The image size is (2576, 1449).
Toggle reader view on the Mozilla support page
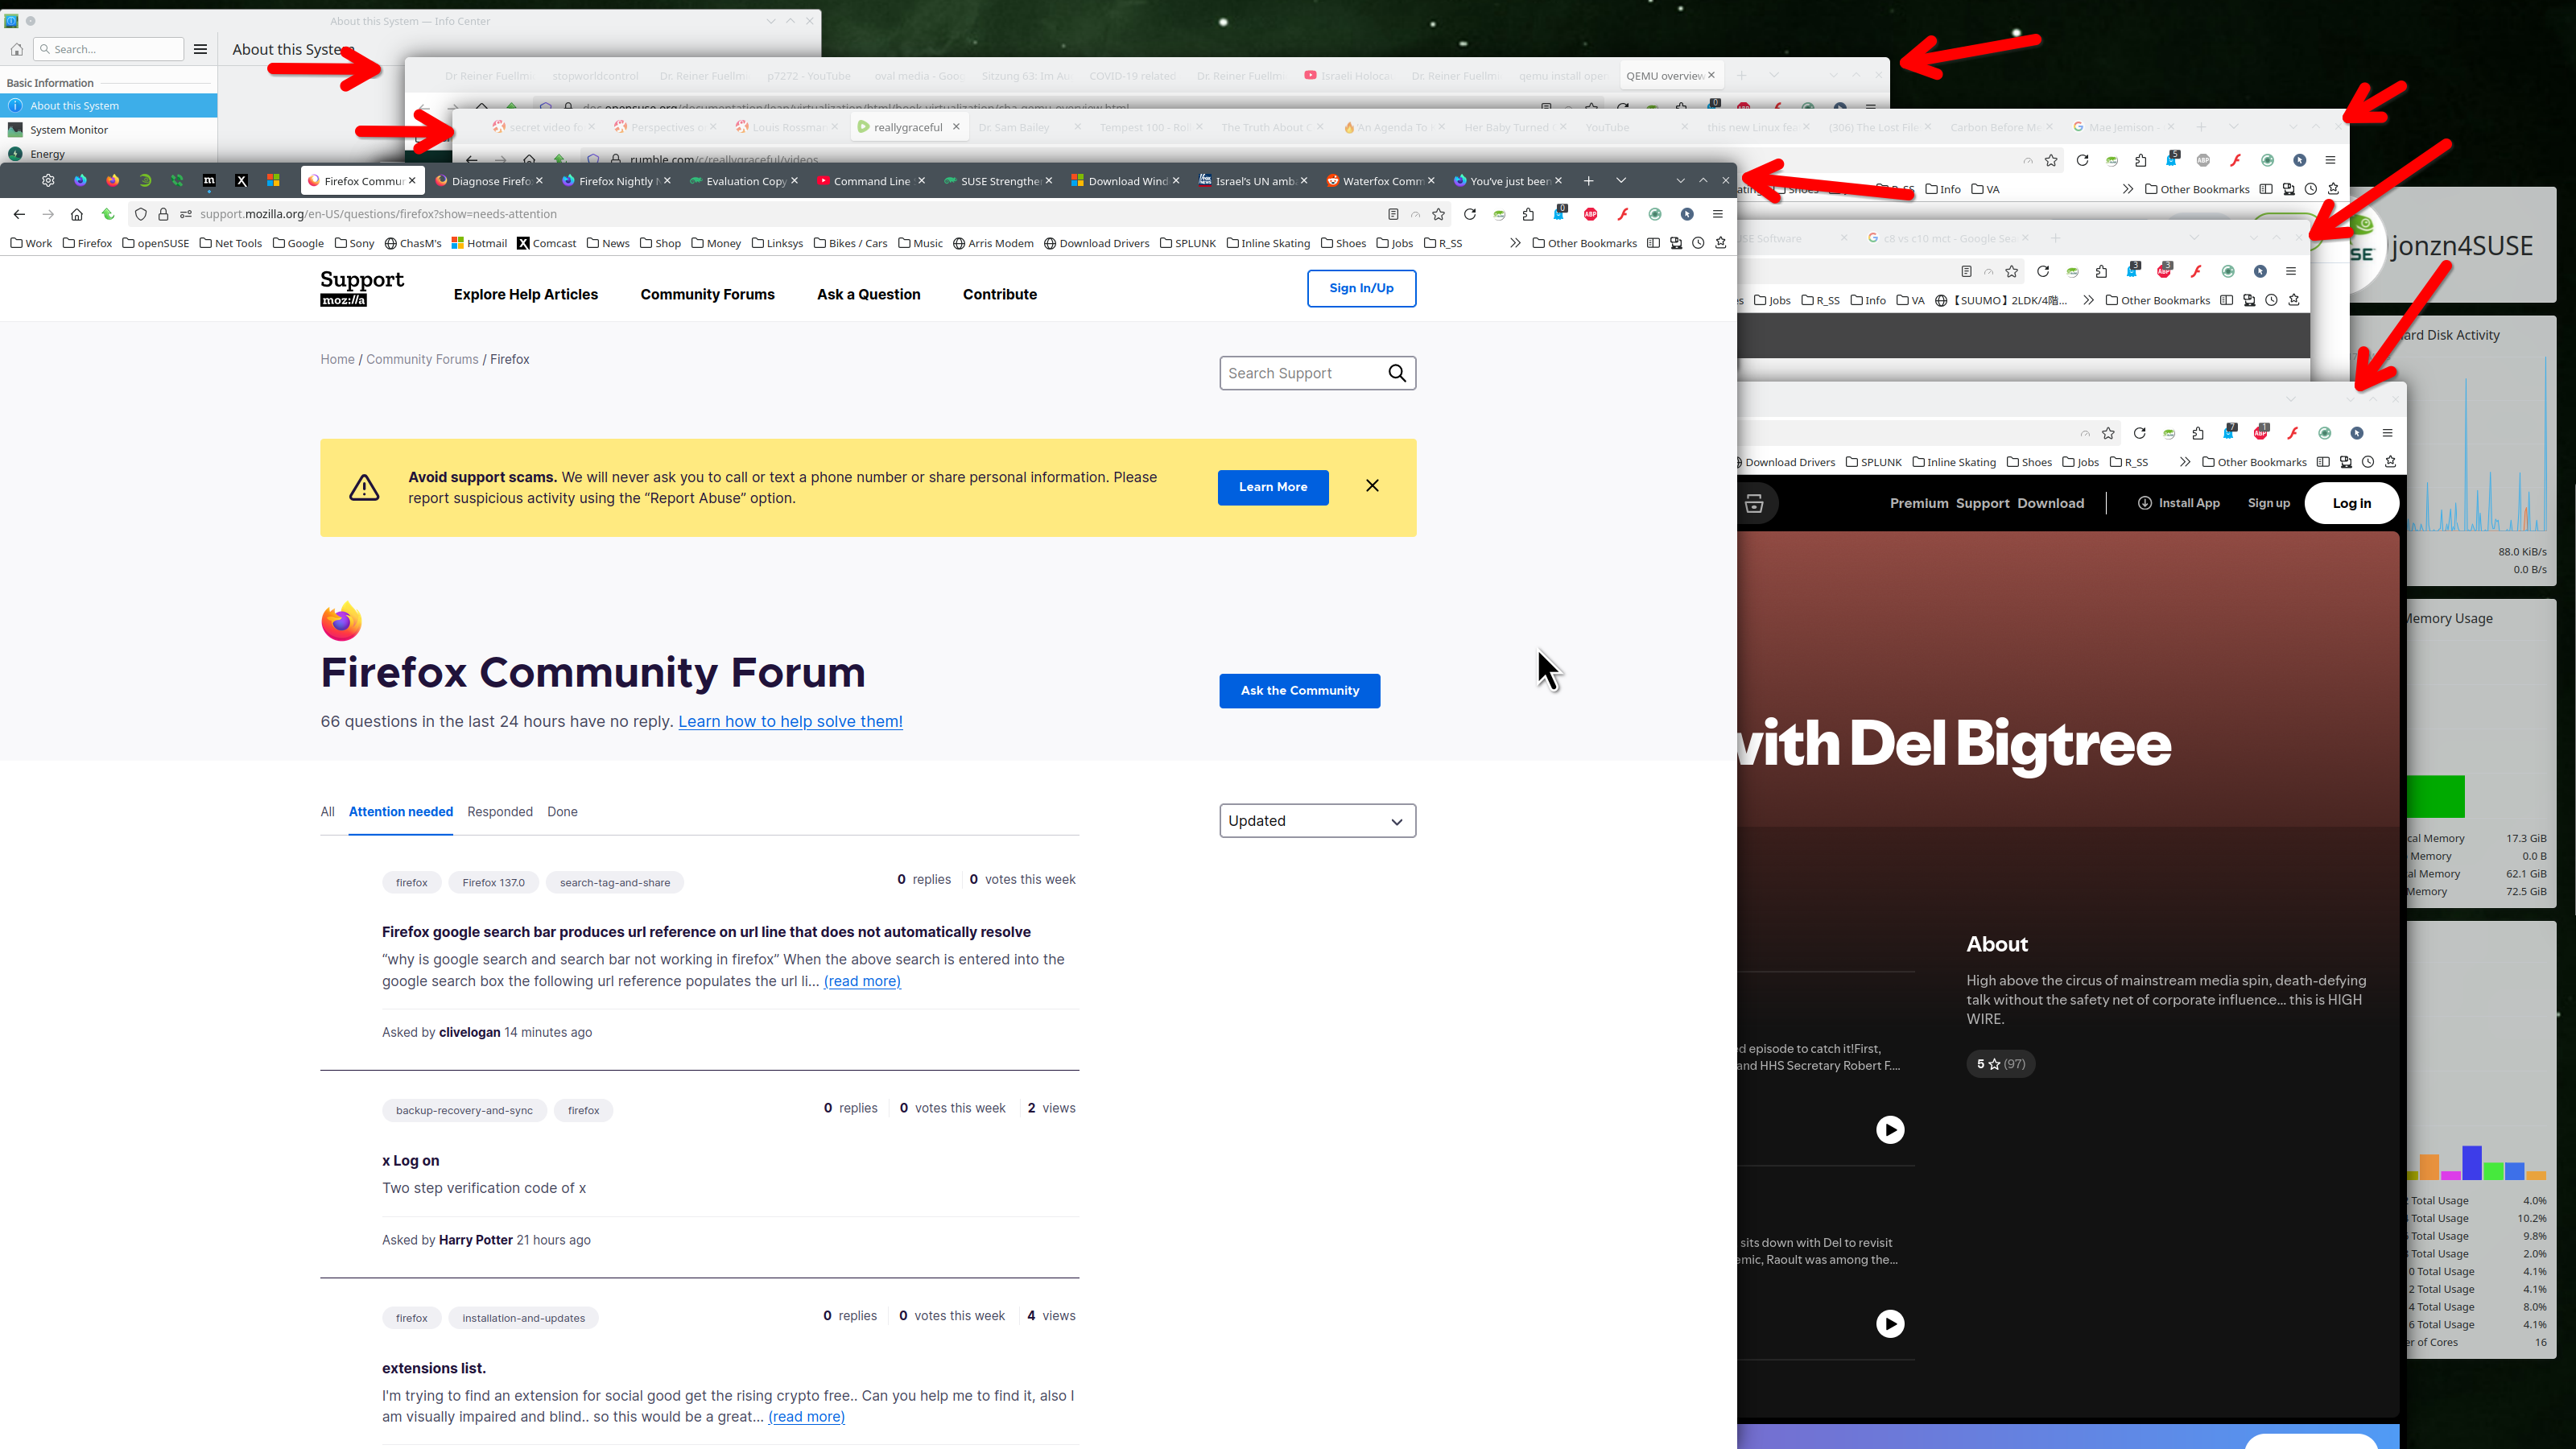click(1393, 214)
